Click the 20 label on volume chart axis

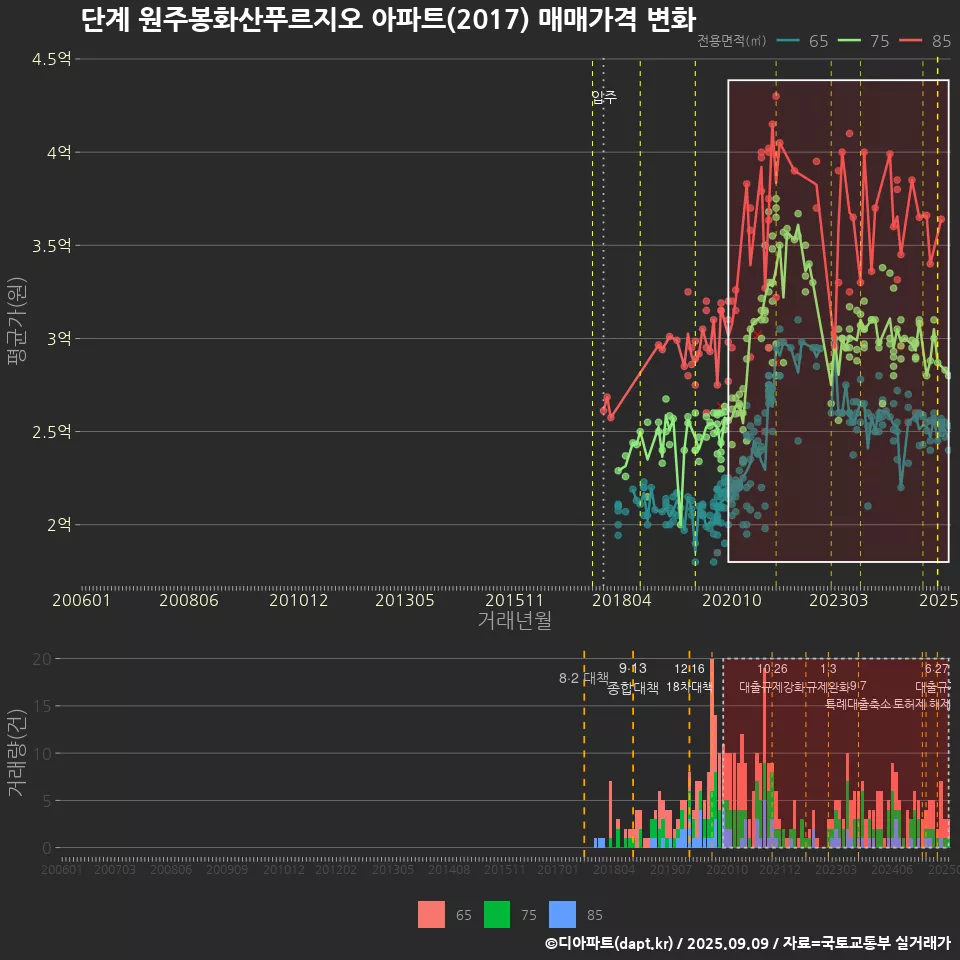click(42, 659)
